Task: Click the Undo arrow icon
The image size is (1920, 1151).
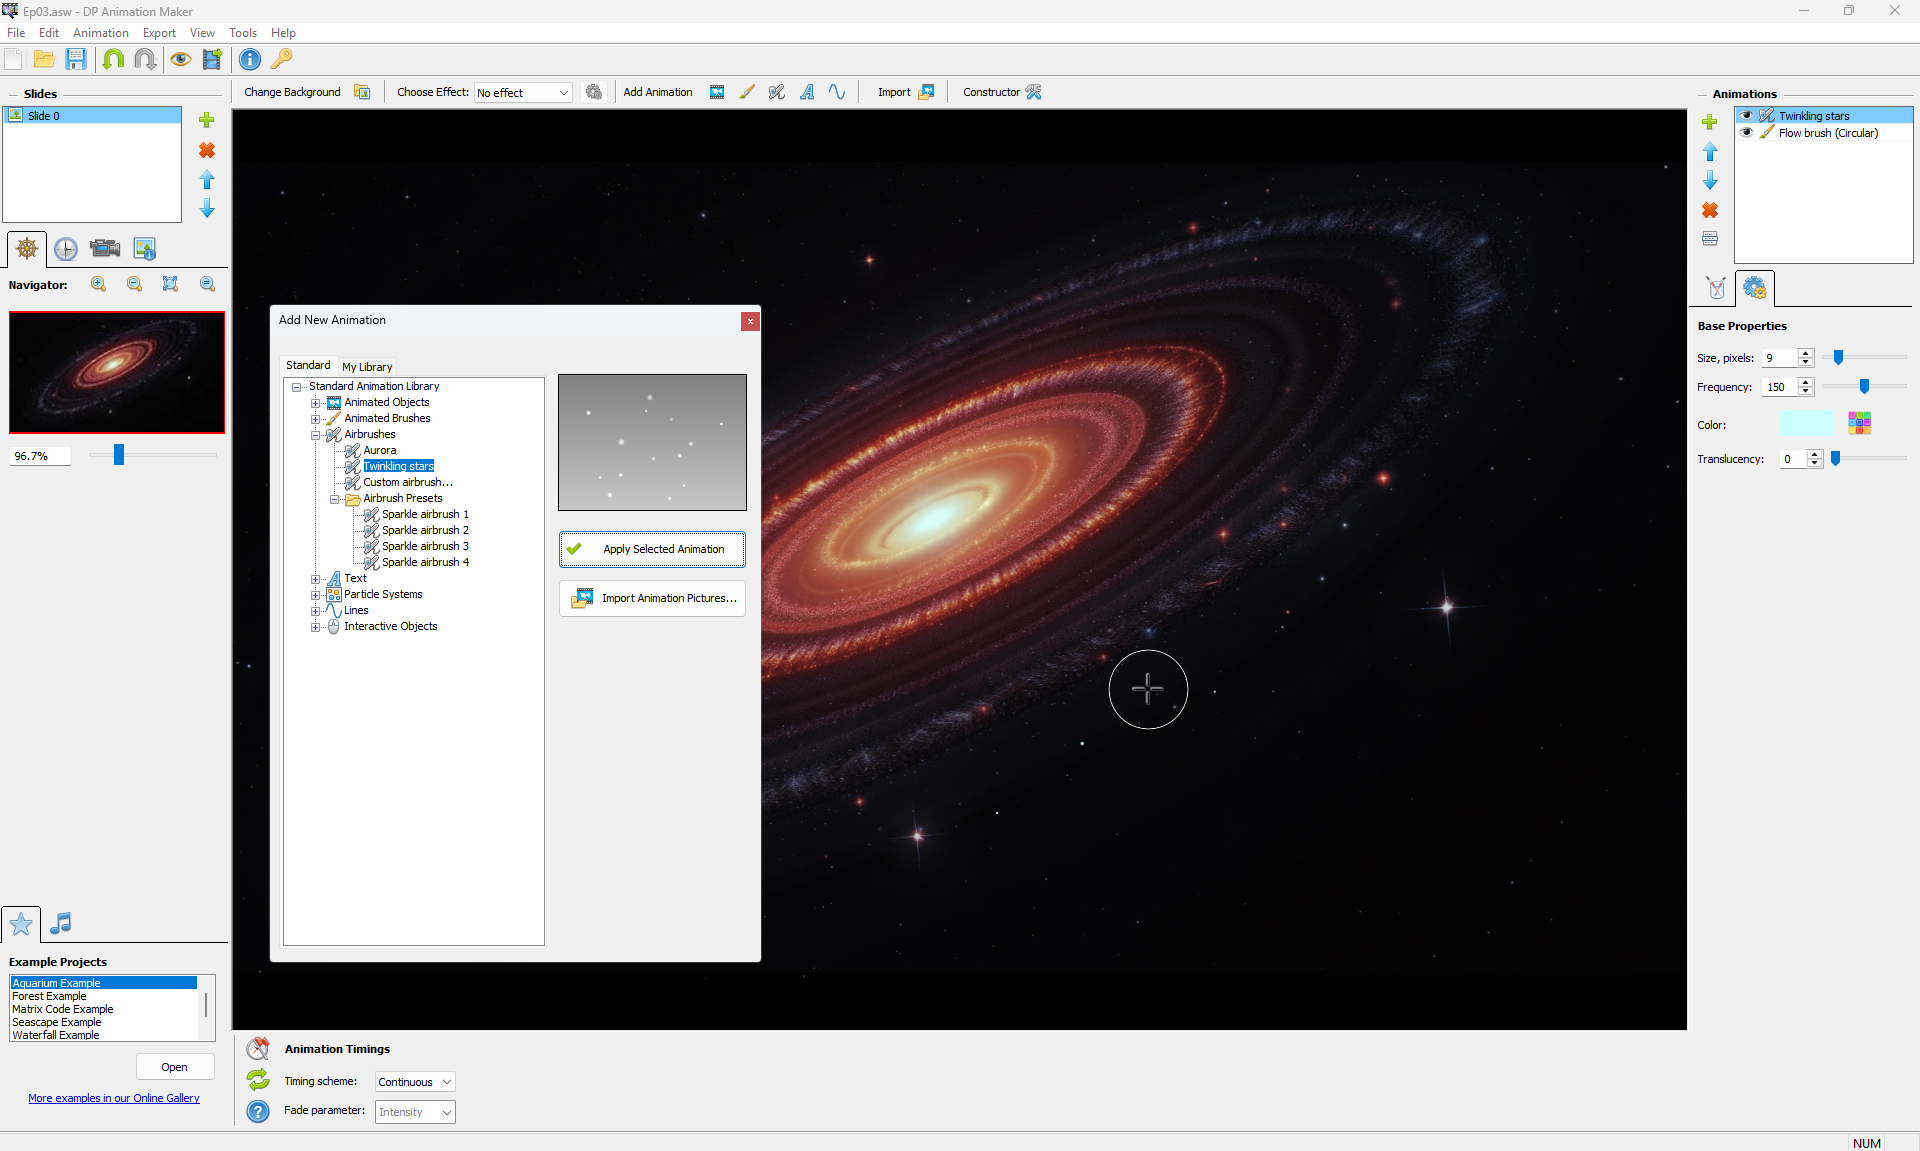Action: [113, 60]
